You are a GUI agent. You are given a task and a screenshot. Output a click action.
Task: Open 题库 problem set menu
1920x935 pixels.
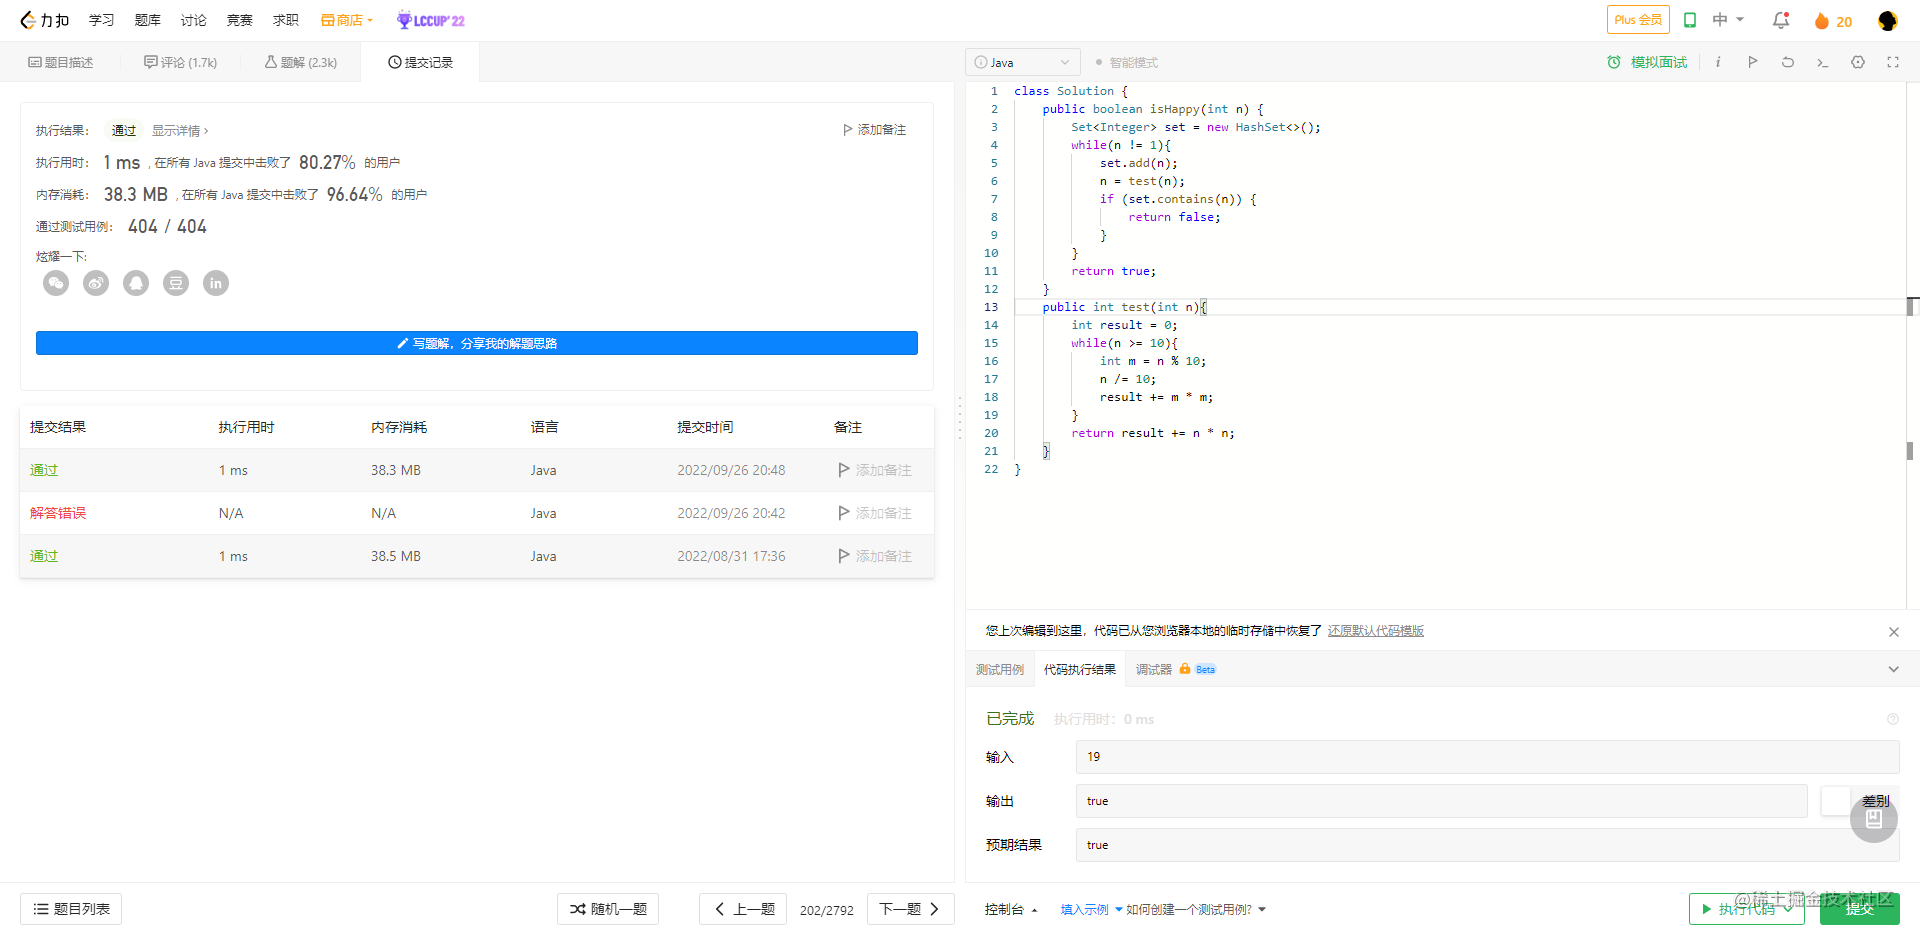click(x=147, y=20)
